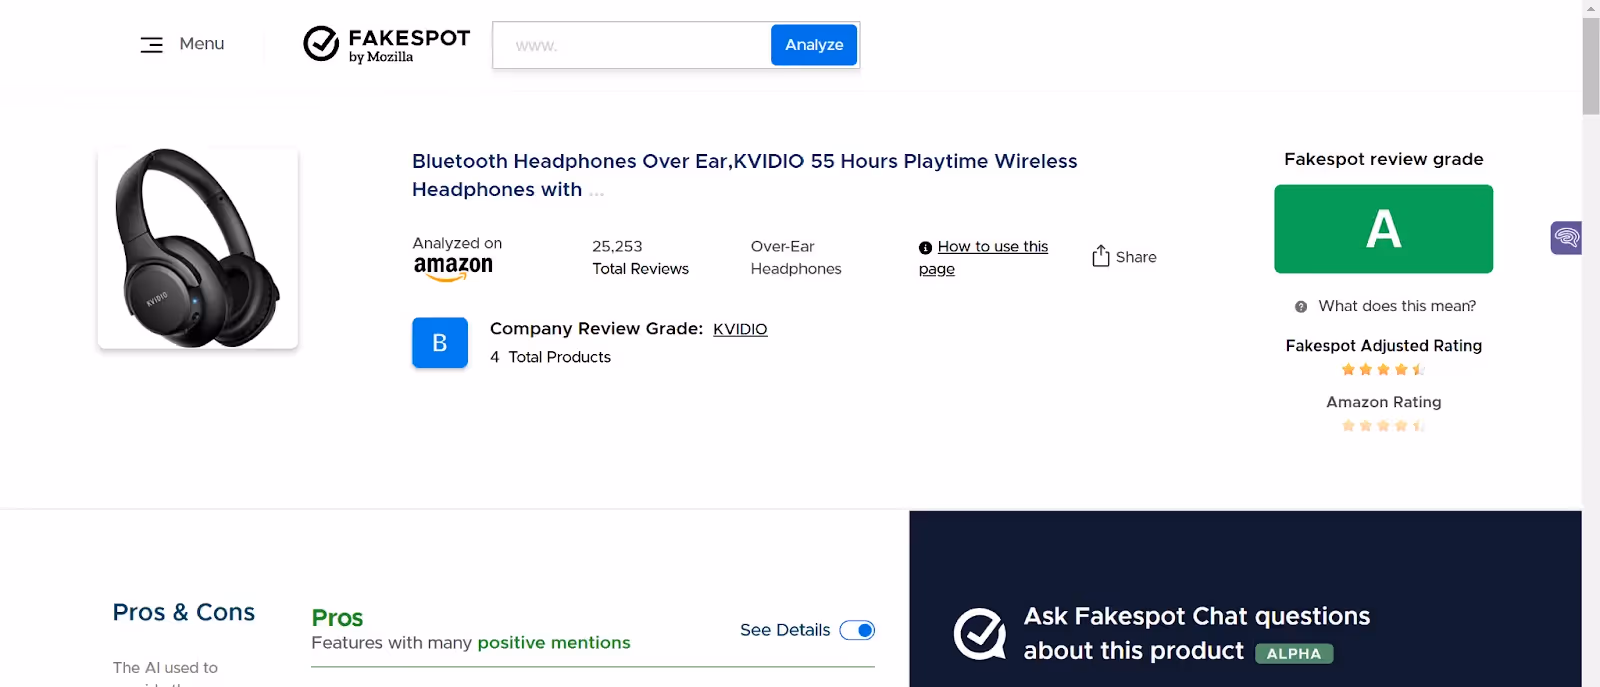
Task: Select the Amazon logo under Analyzed on
Action: click(x=452, y=266)
